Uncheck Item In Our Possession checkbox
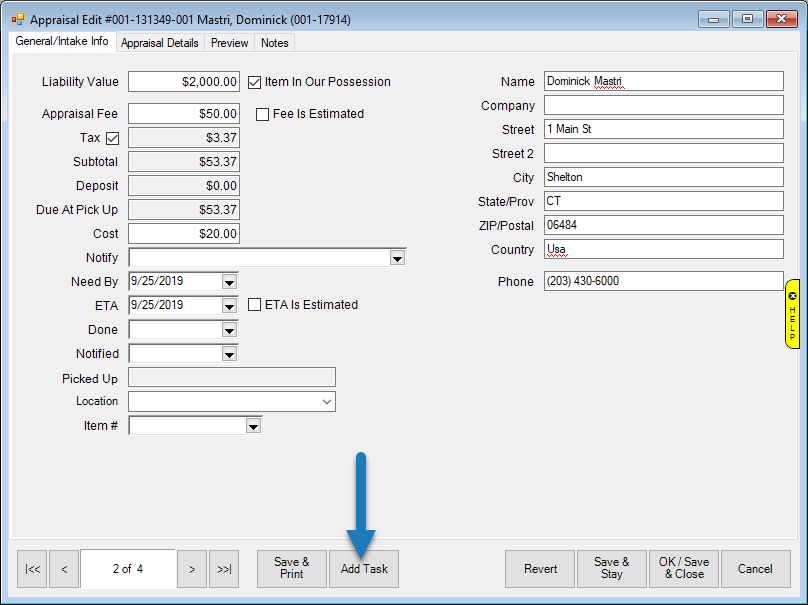 pyautogui.click(x=255, y=82)
